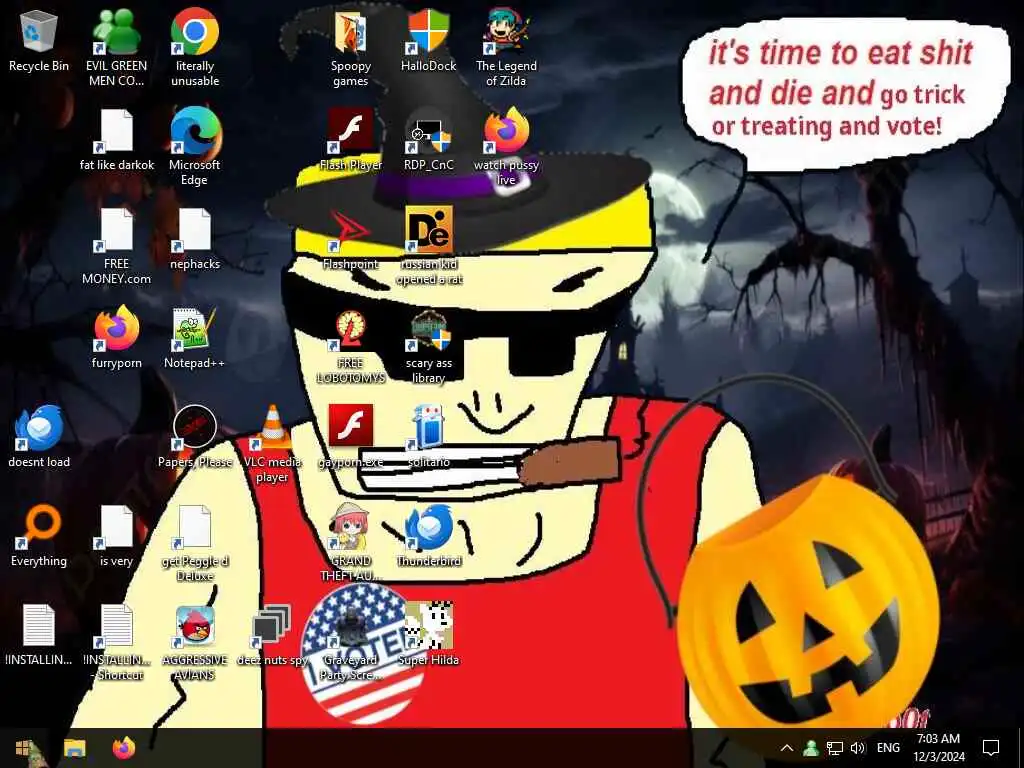Launch Firefox from the taskbar

[123, 748]
